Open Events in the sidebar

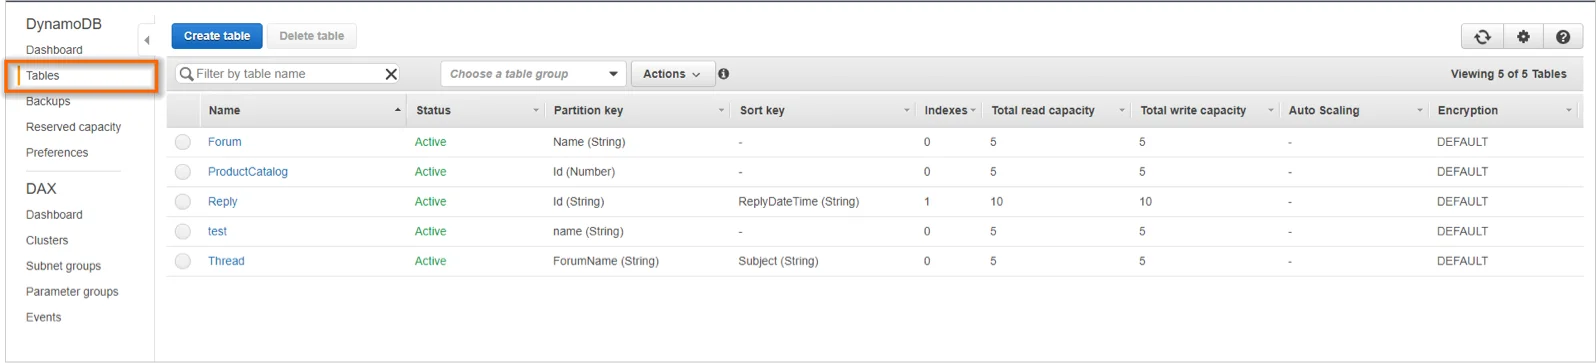point(43,318)
